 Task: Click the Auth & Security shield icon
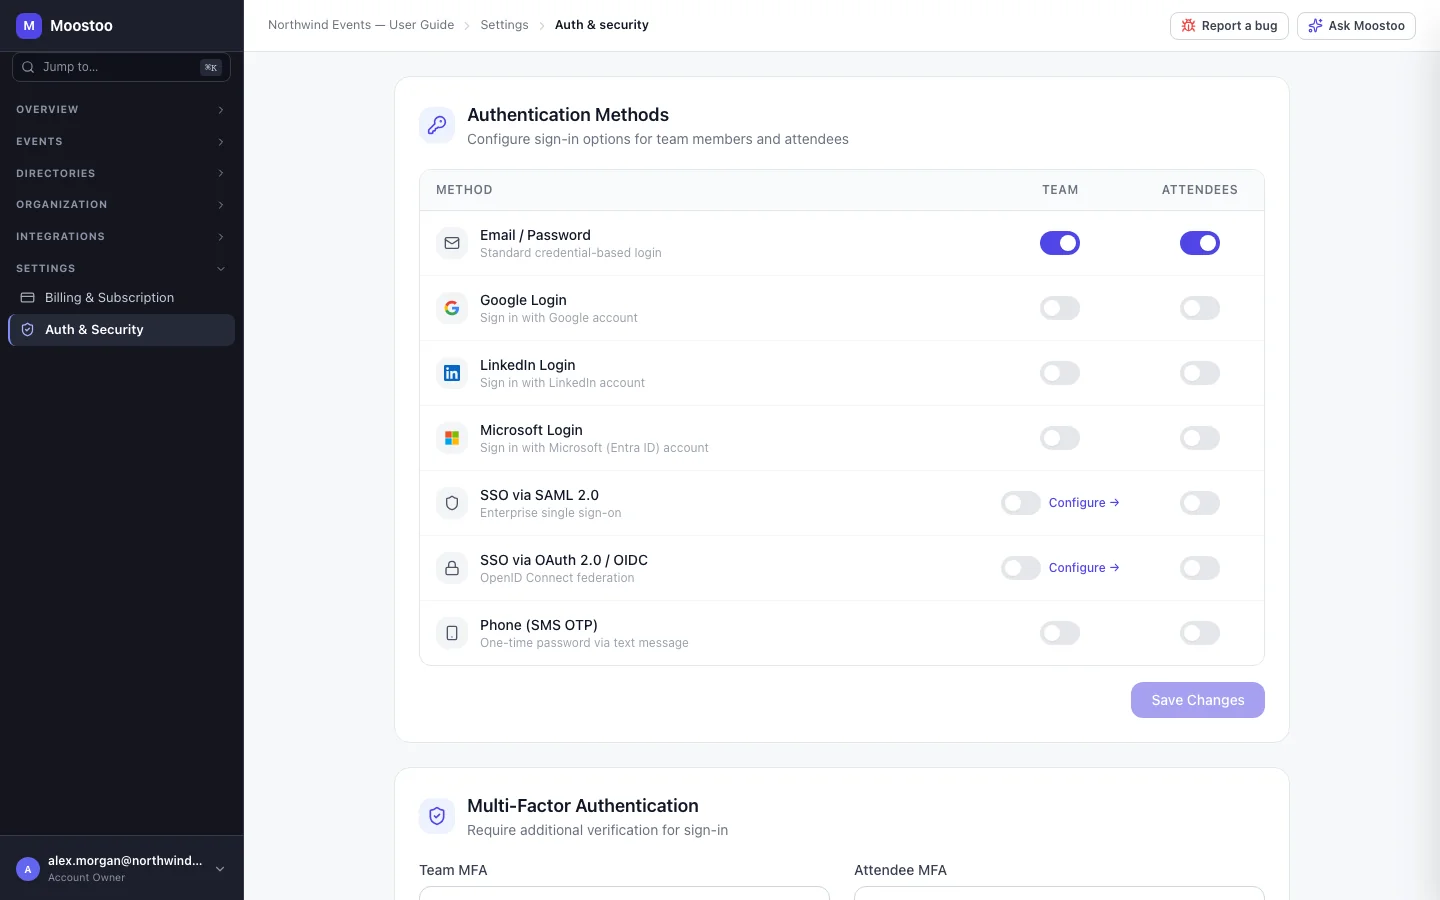pos(28,330)
